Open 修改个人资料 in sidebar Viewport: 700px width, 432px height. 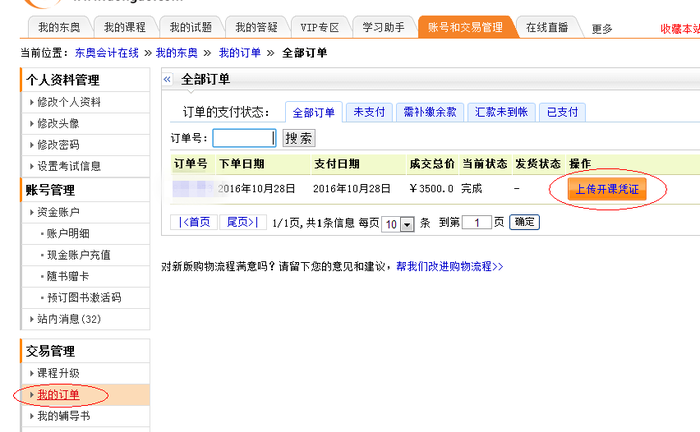tap(68, 102)
